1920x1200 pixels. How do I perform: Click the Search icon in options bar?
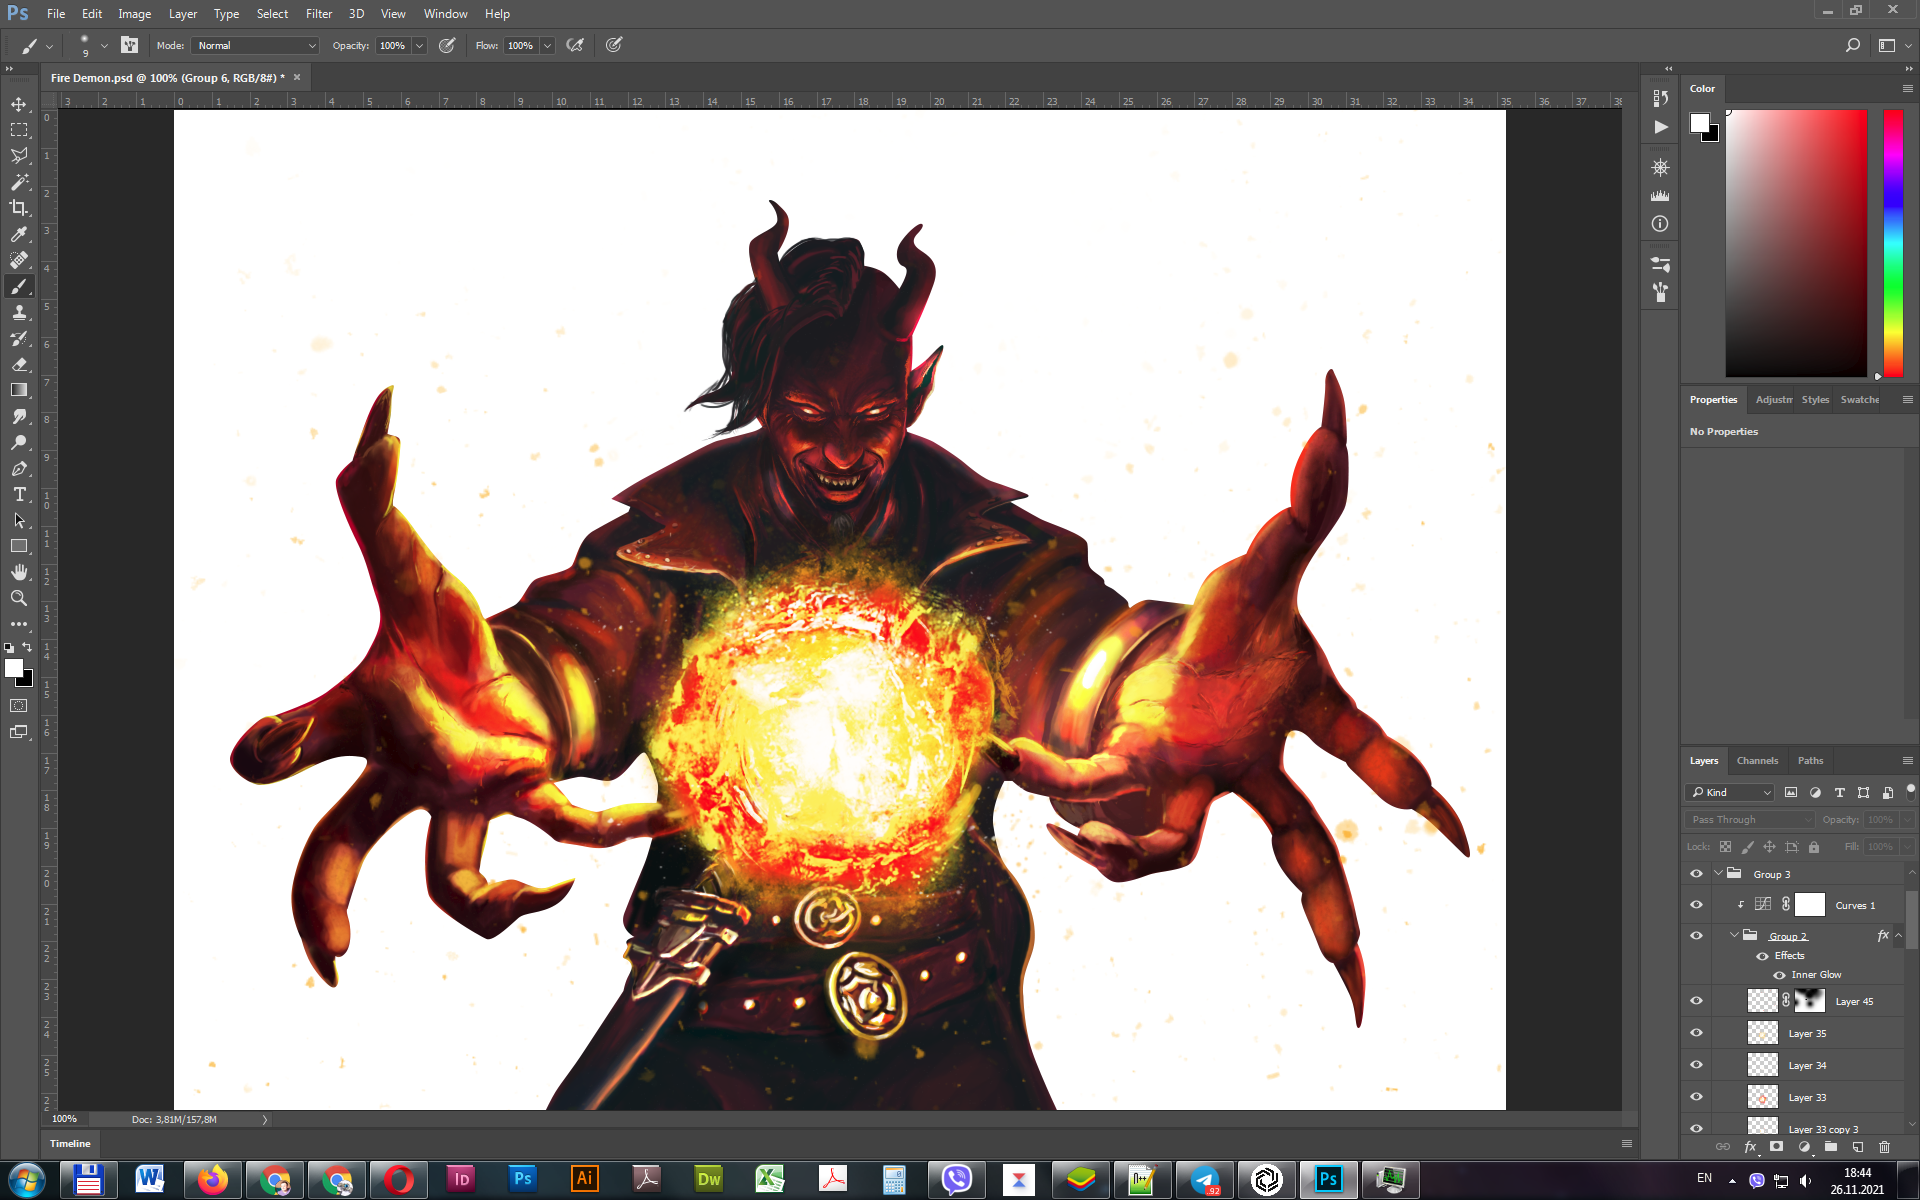click(x=1852, y=45)
